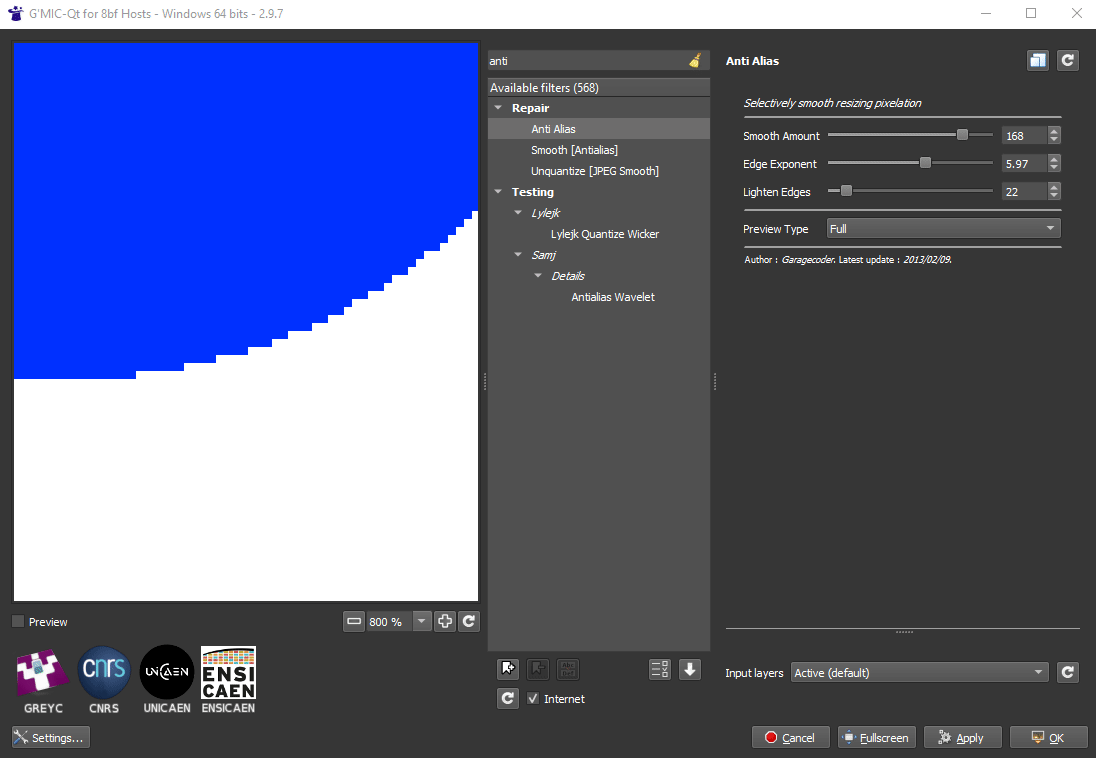Select the Smooth [Antialias] filter
1096x758 pixels.
coord(575,149)
